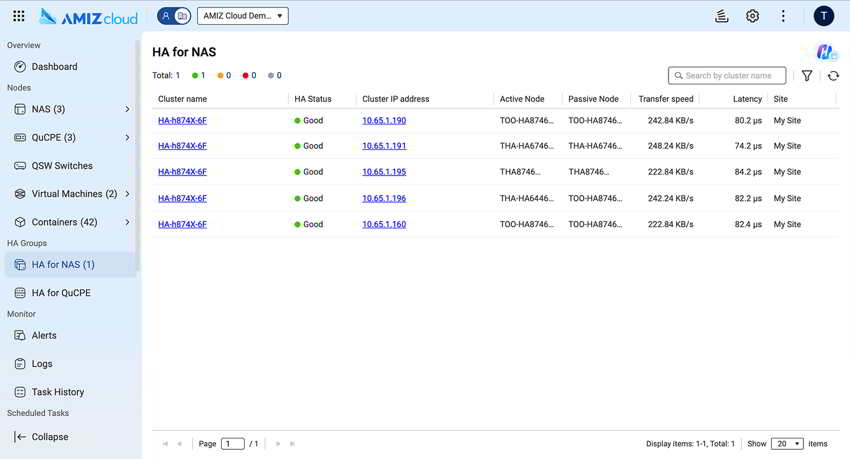Expand the NAS (3) node group
This screenshot has width=850, height=459.
coord(127,109)
